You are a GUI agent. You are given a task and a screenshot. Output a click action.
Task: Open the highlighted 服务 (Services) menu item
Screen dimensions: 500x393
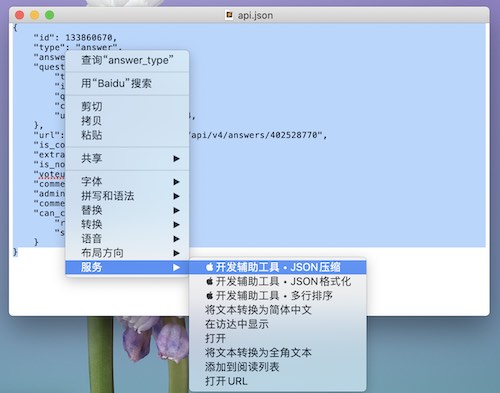(x=127, y=267)
